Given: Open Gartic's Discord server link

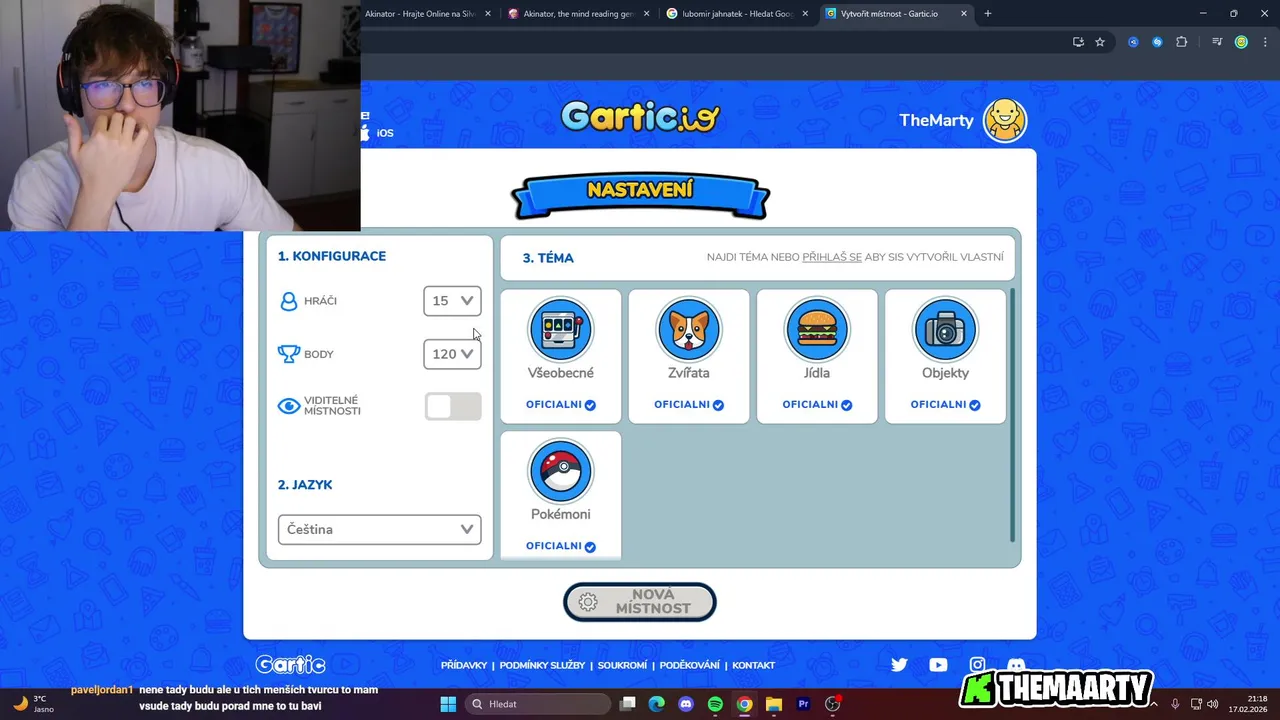Looking at the screenshot, I should click(x=1016, y=665).
